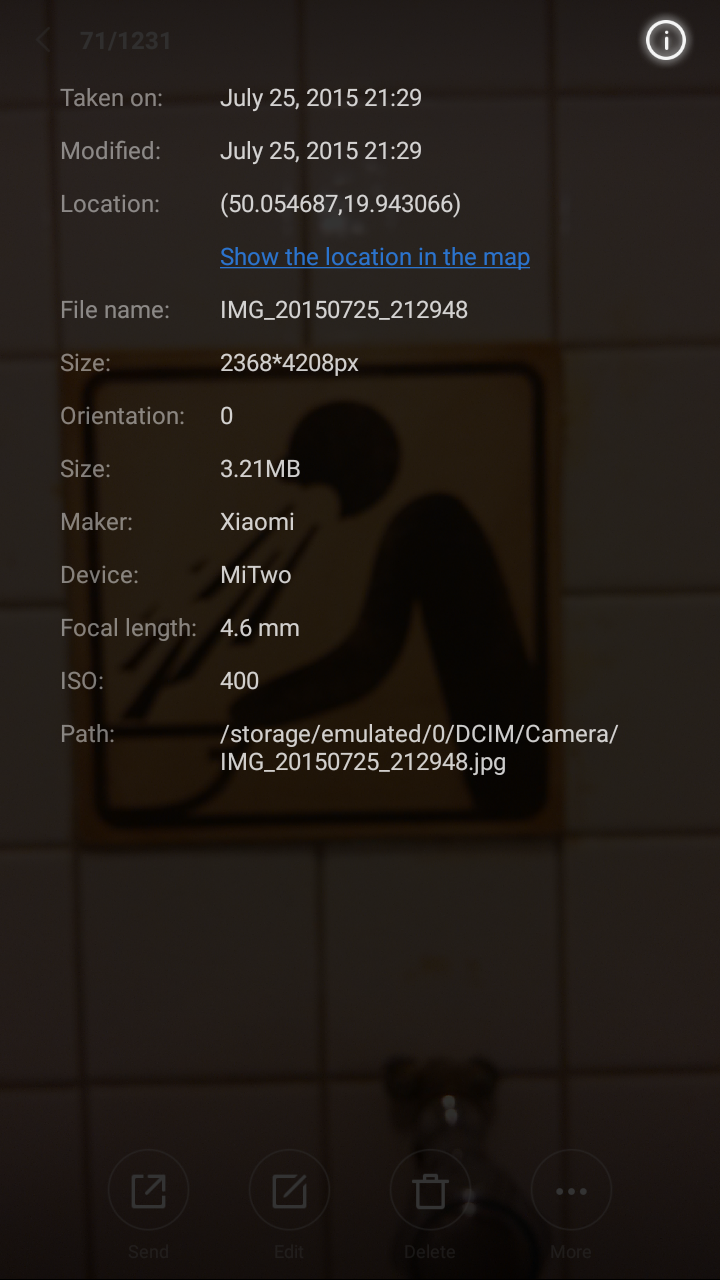
Task: Show the location in the map
Action: coord(375,257)
